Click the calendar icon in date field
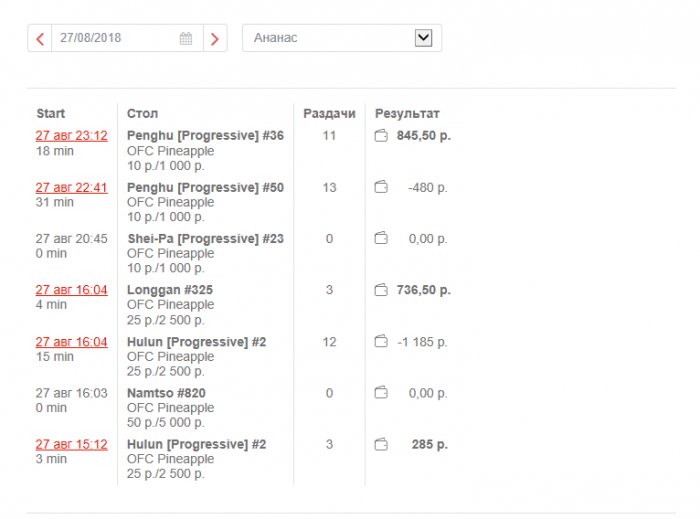700x519 pixels. [186, 39]
